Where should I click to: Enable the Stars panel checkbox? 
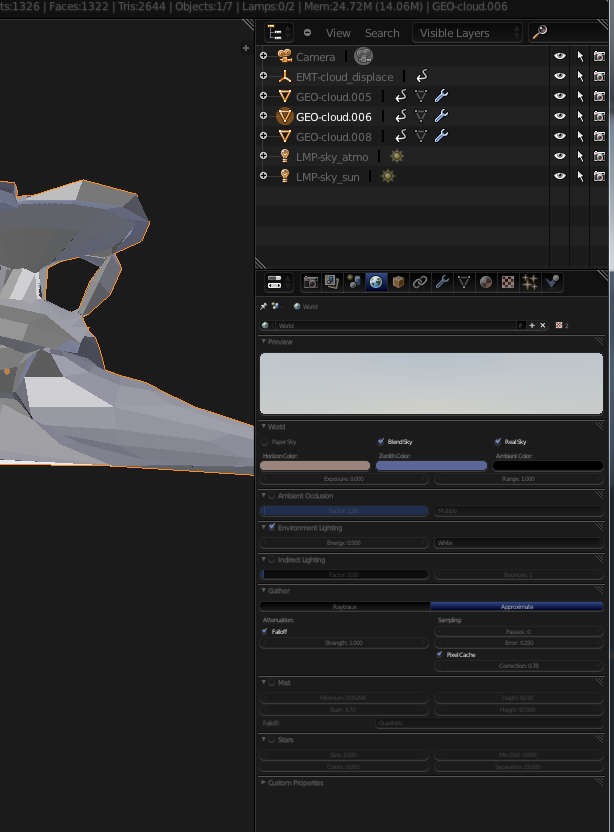coord(272,739)
